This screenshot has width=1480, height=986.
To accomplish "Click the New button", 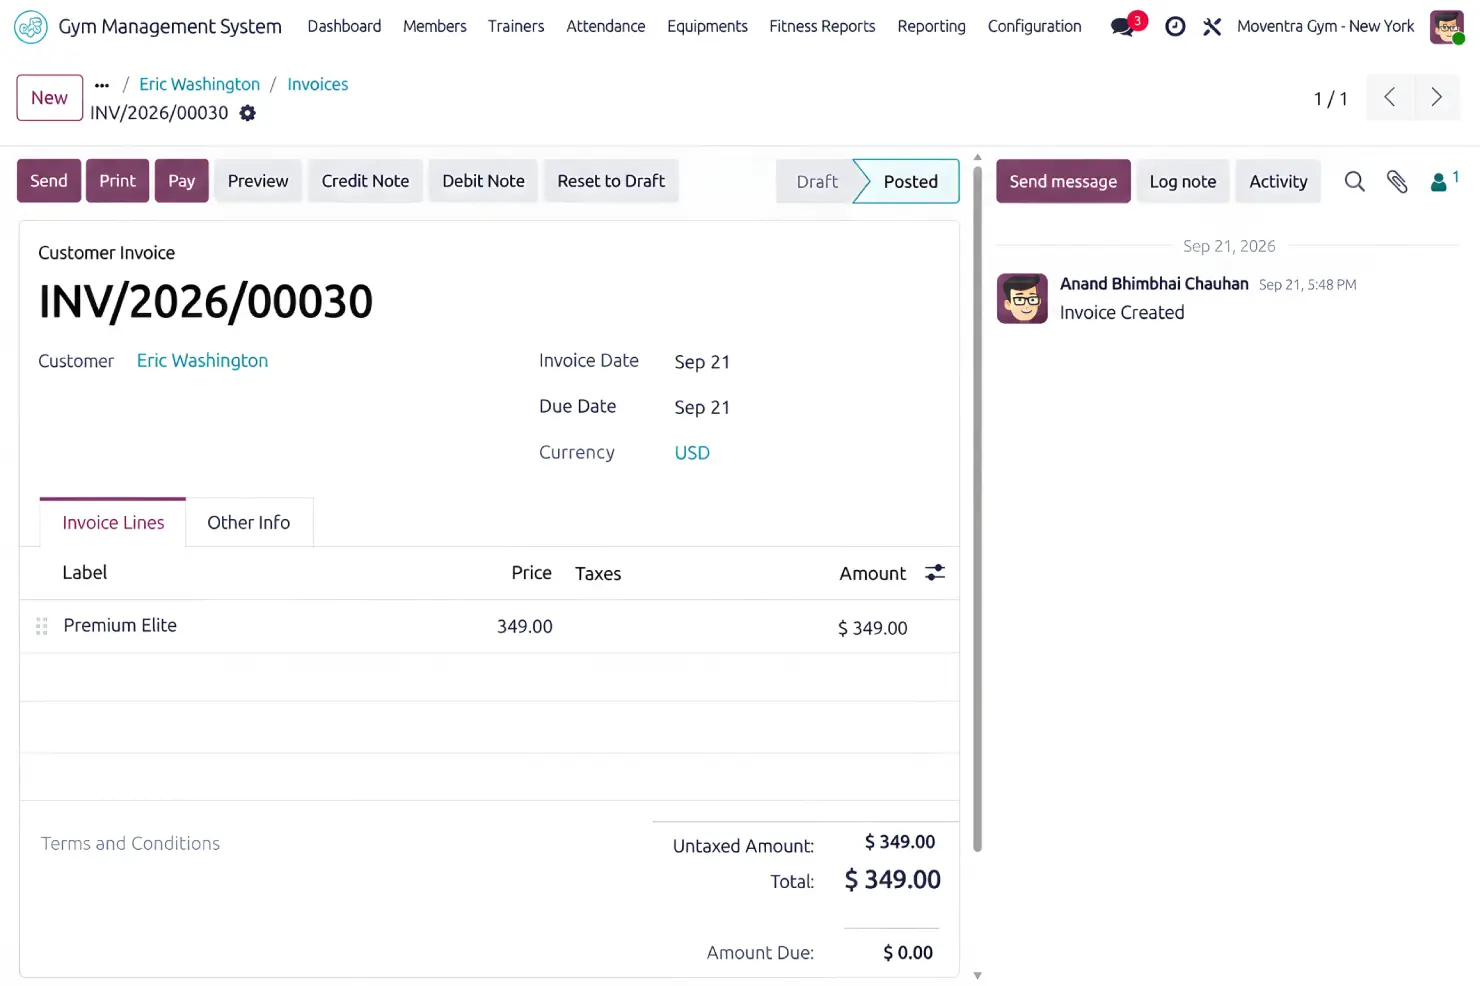I will point(49,98).
